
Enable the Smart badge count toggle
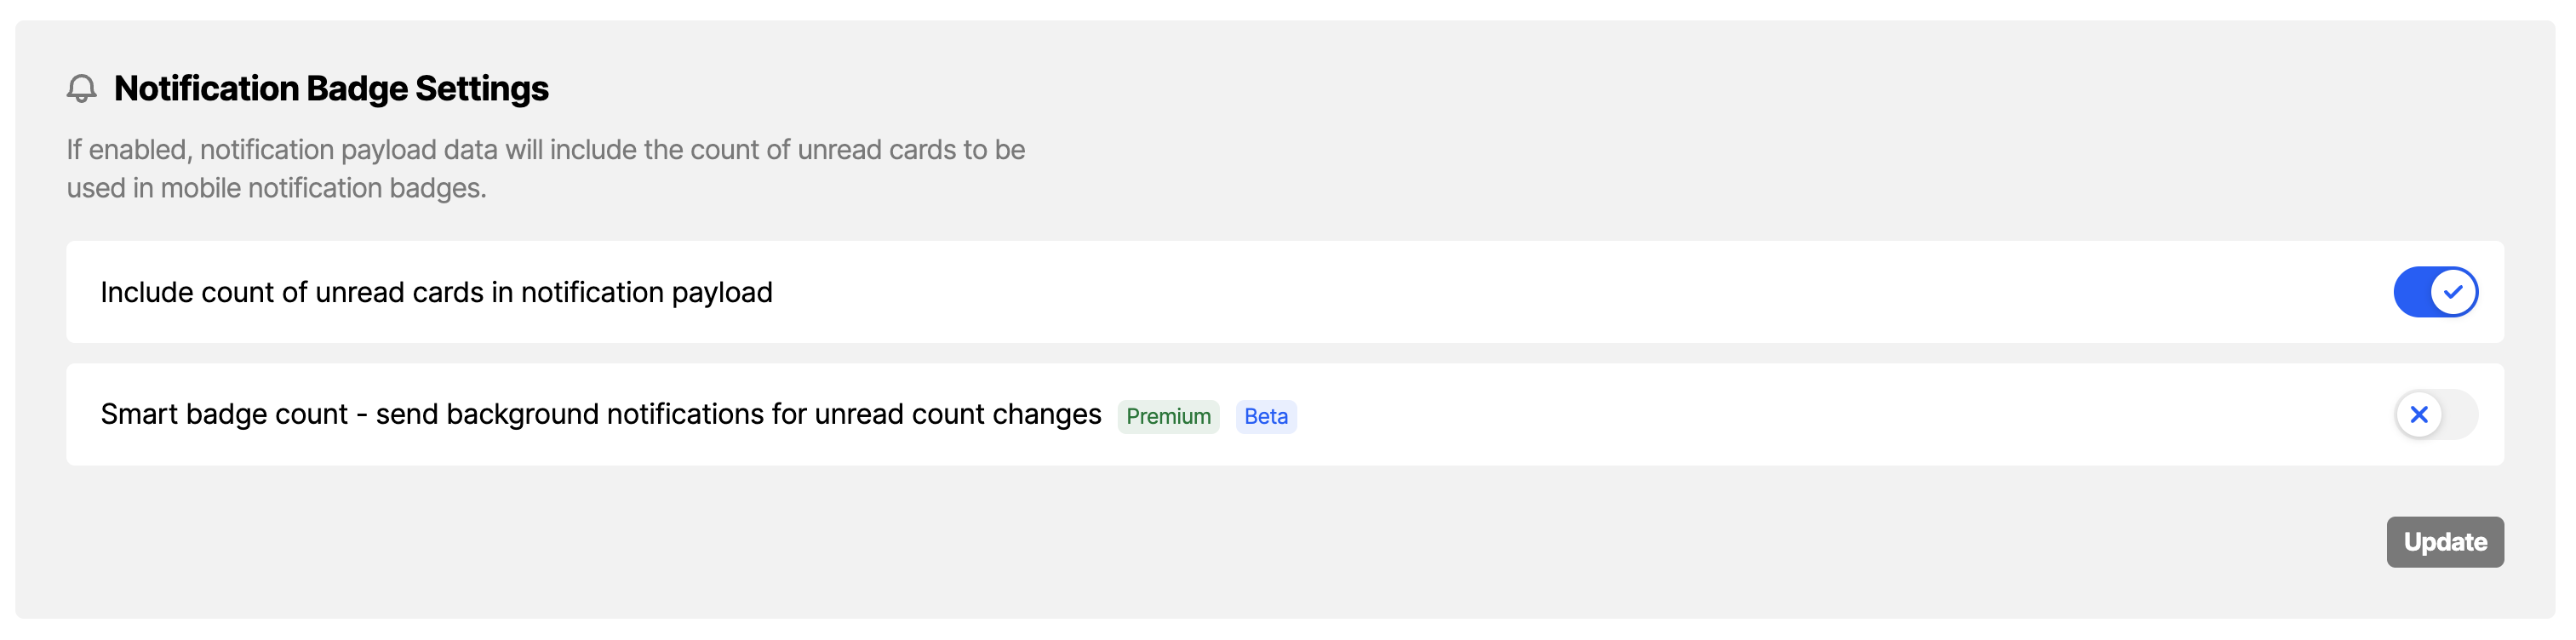(2436, 414)
